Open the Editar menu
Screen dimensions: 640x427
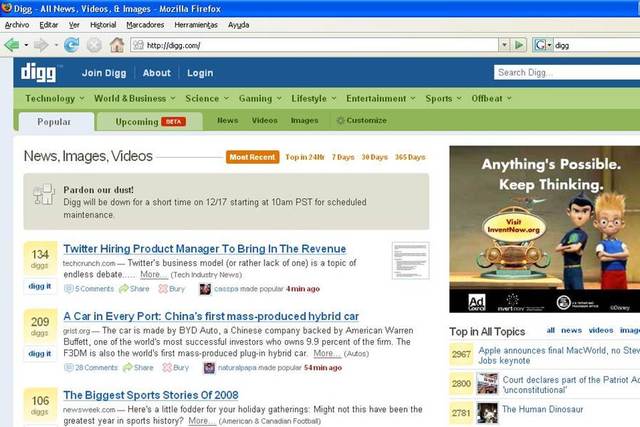click(x=49, y=25)
